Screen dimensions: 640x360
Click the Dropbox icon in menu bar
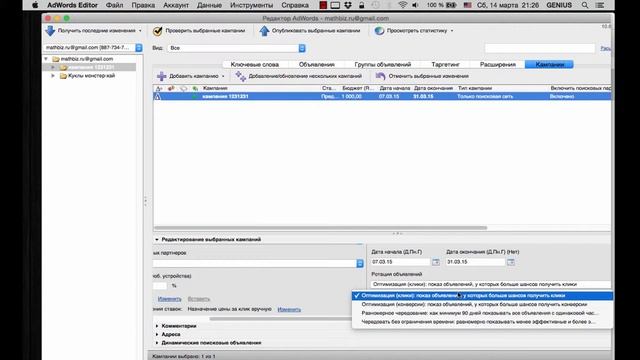[x=348, y=5]
